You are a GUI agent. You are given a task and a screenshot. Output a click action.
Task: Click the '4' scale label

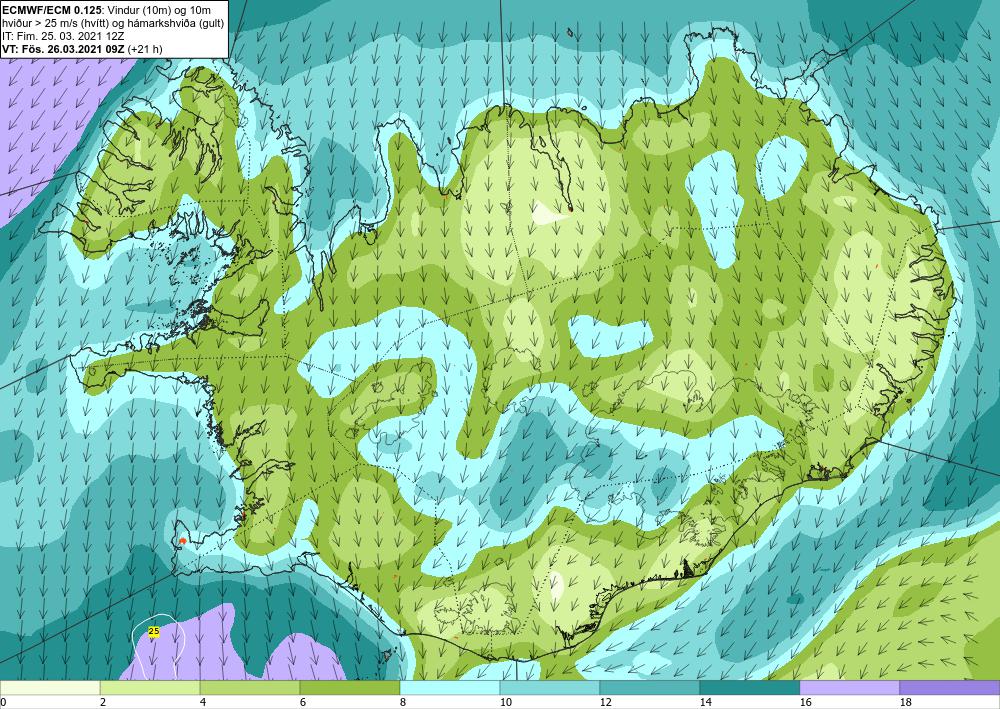tap(203, 703)
